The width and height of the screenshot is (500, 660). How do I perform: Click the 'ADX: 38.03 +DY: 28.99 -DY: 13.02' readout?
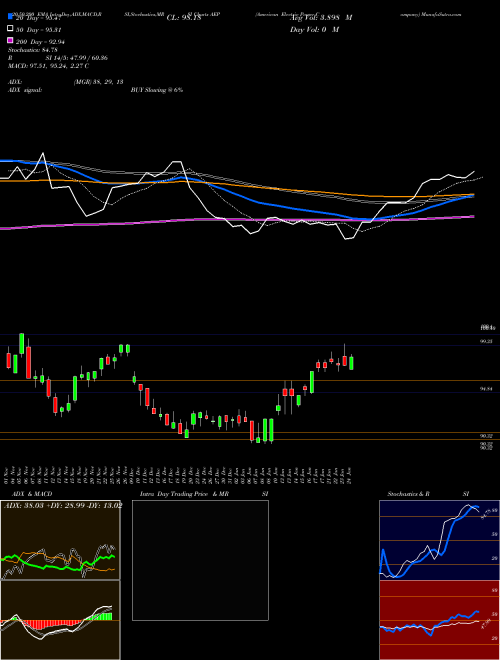point(63,505)
